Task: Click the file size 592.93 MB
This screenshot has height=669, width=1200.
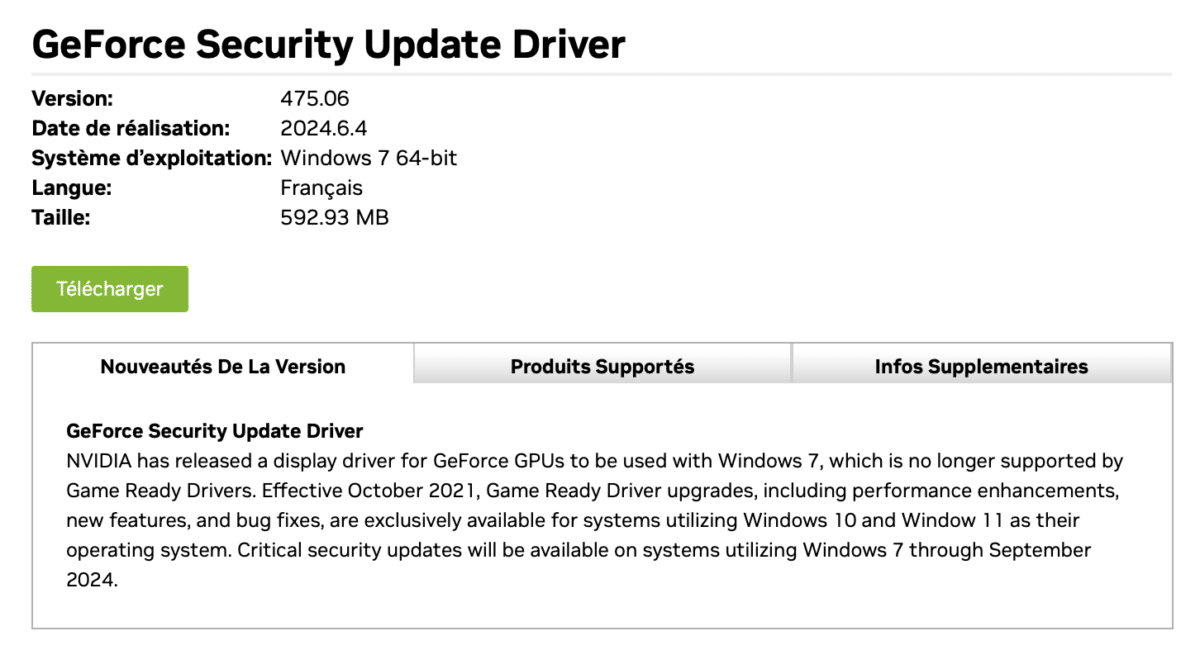Action: click(x=335, y=217)
